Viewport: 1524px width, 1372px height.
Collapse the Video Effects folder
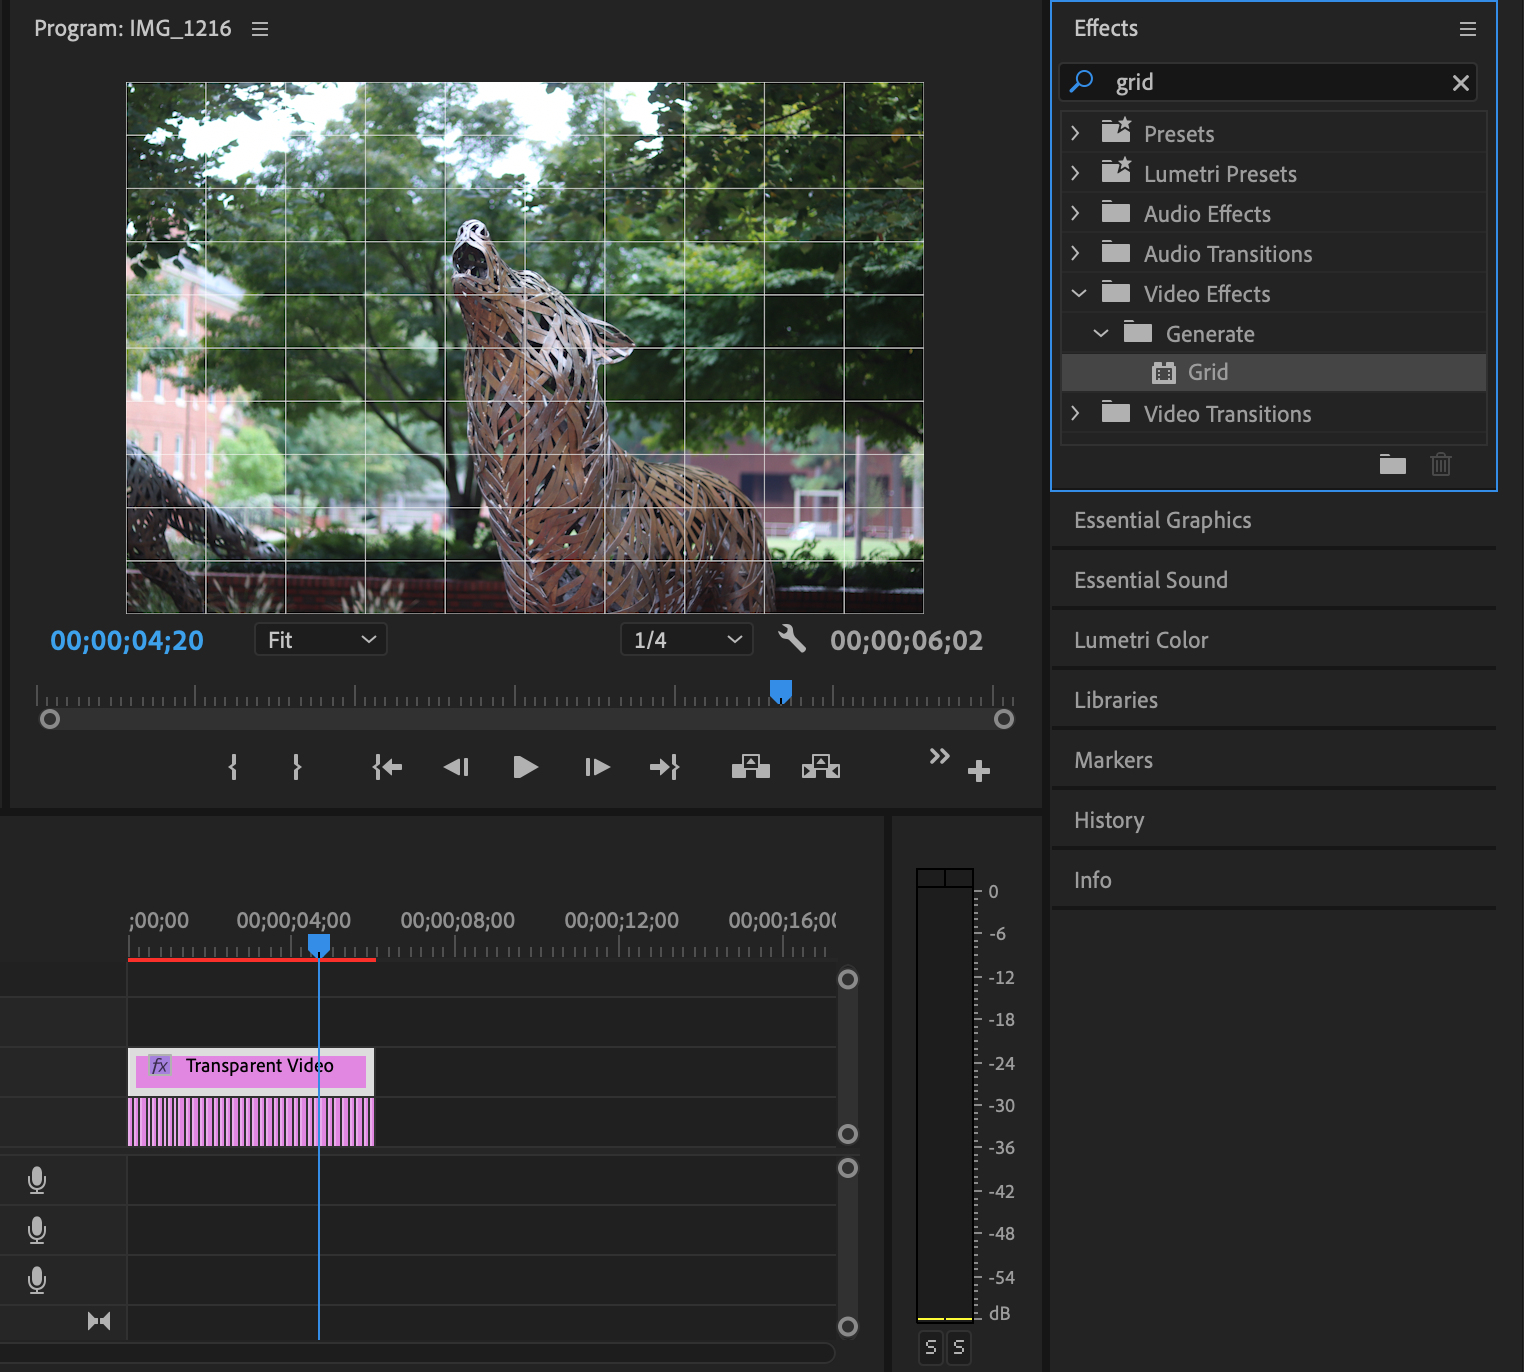pyautogui.click(x=1078, y=293)
